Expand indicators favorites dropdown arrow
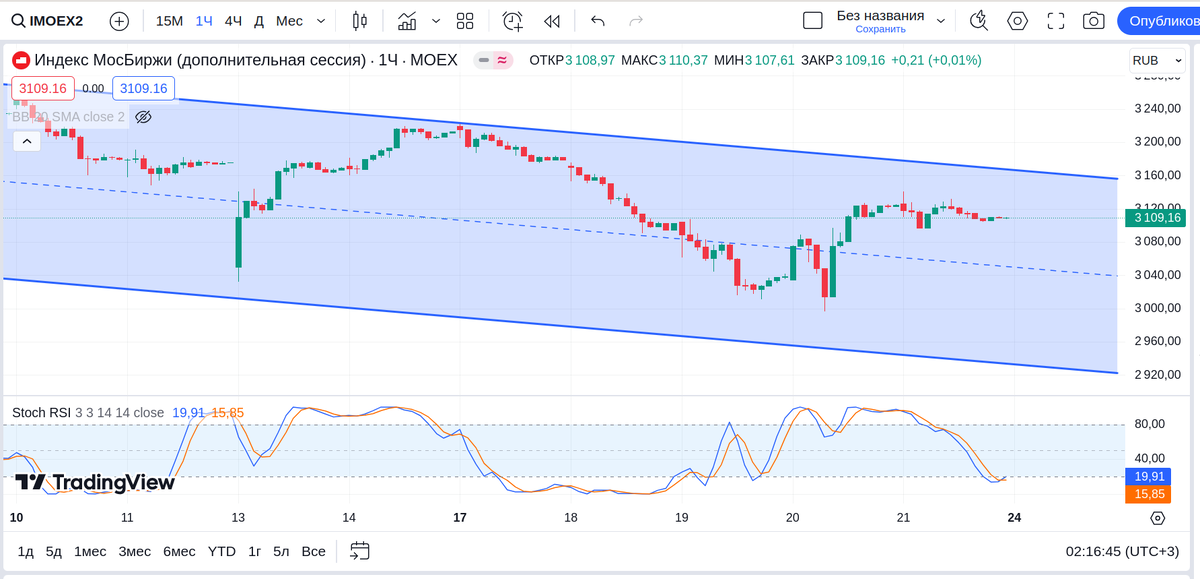The image size is (1200, 579). (x=436, y=20)
